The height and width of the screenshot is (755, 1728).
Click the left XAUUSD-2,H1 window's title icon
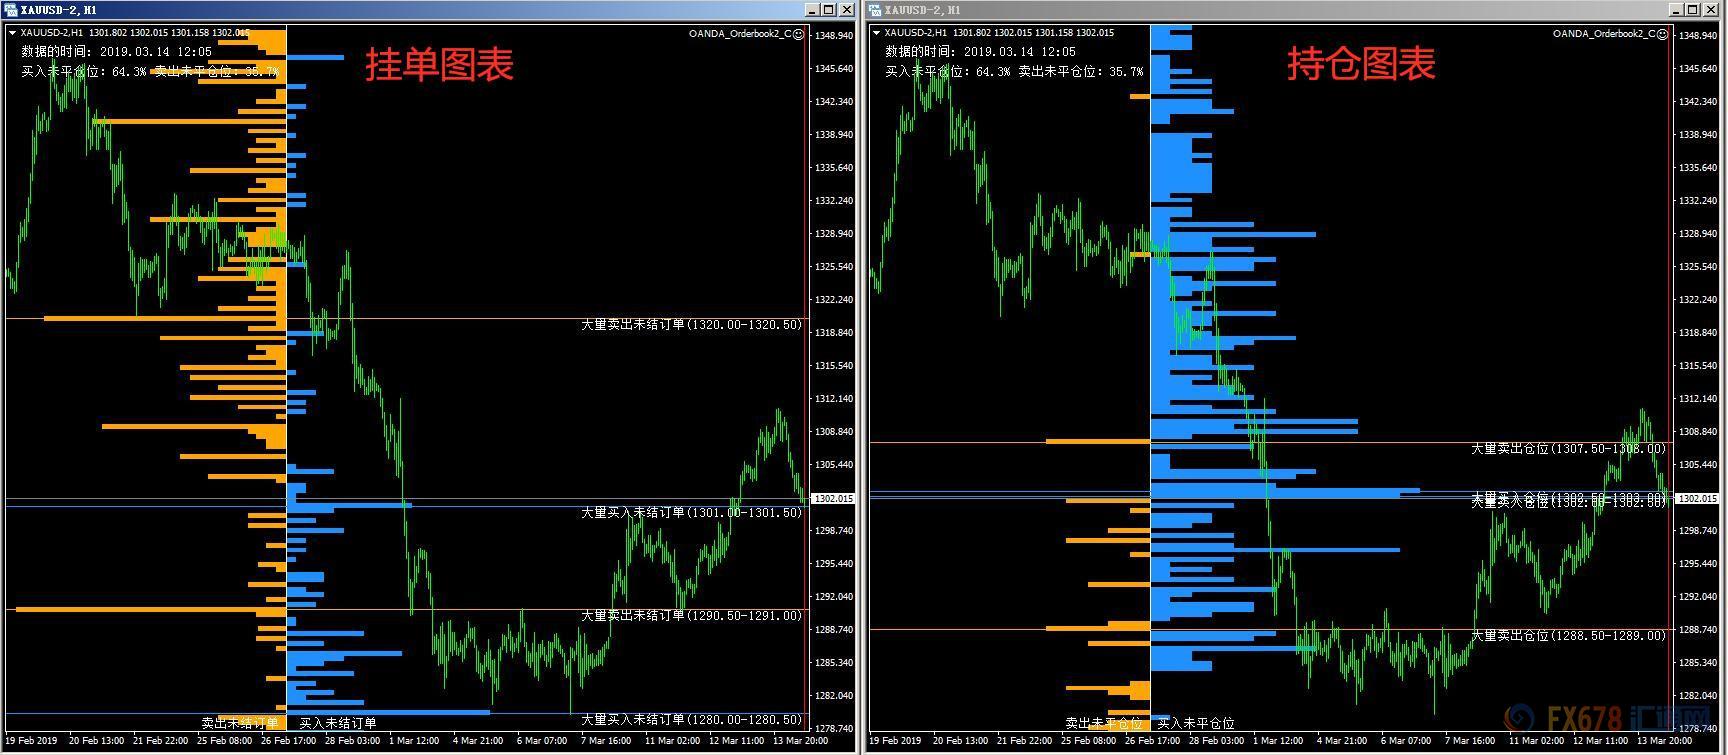click(11, 10)
